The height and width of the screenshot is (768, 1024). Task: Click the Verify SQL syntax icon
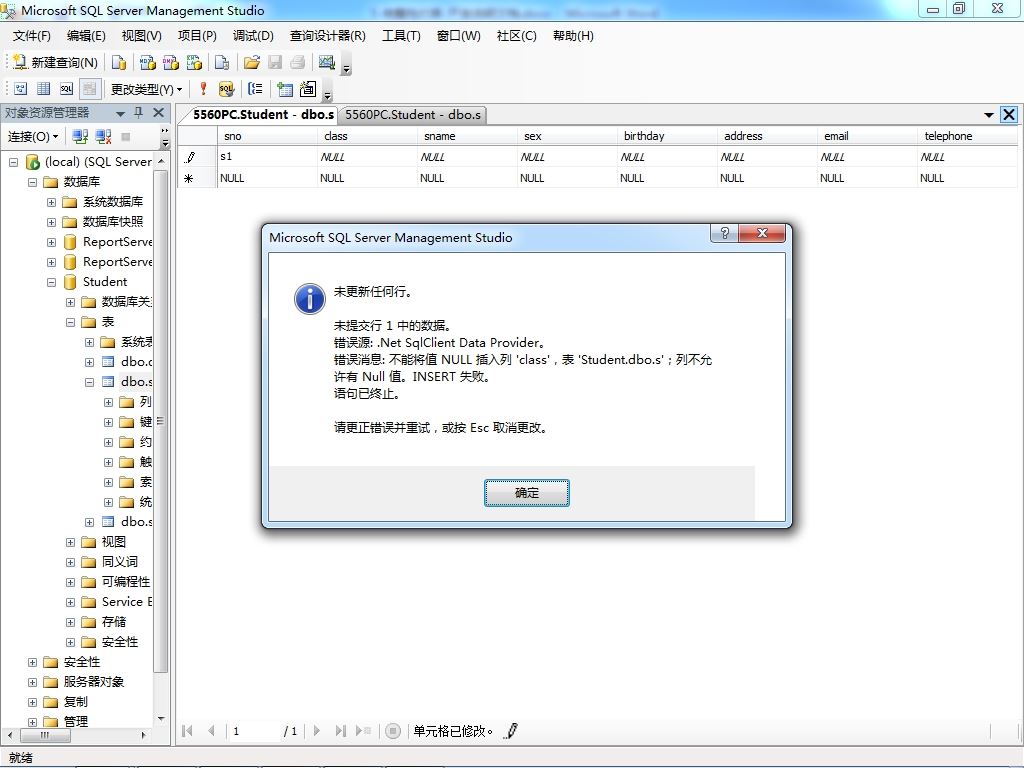point(226,88)
